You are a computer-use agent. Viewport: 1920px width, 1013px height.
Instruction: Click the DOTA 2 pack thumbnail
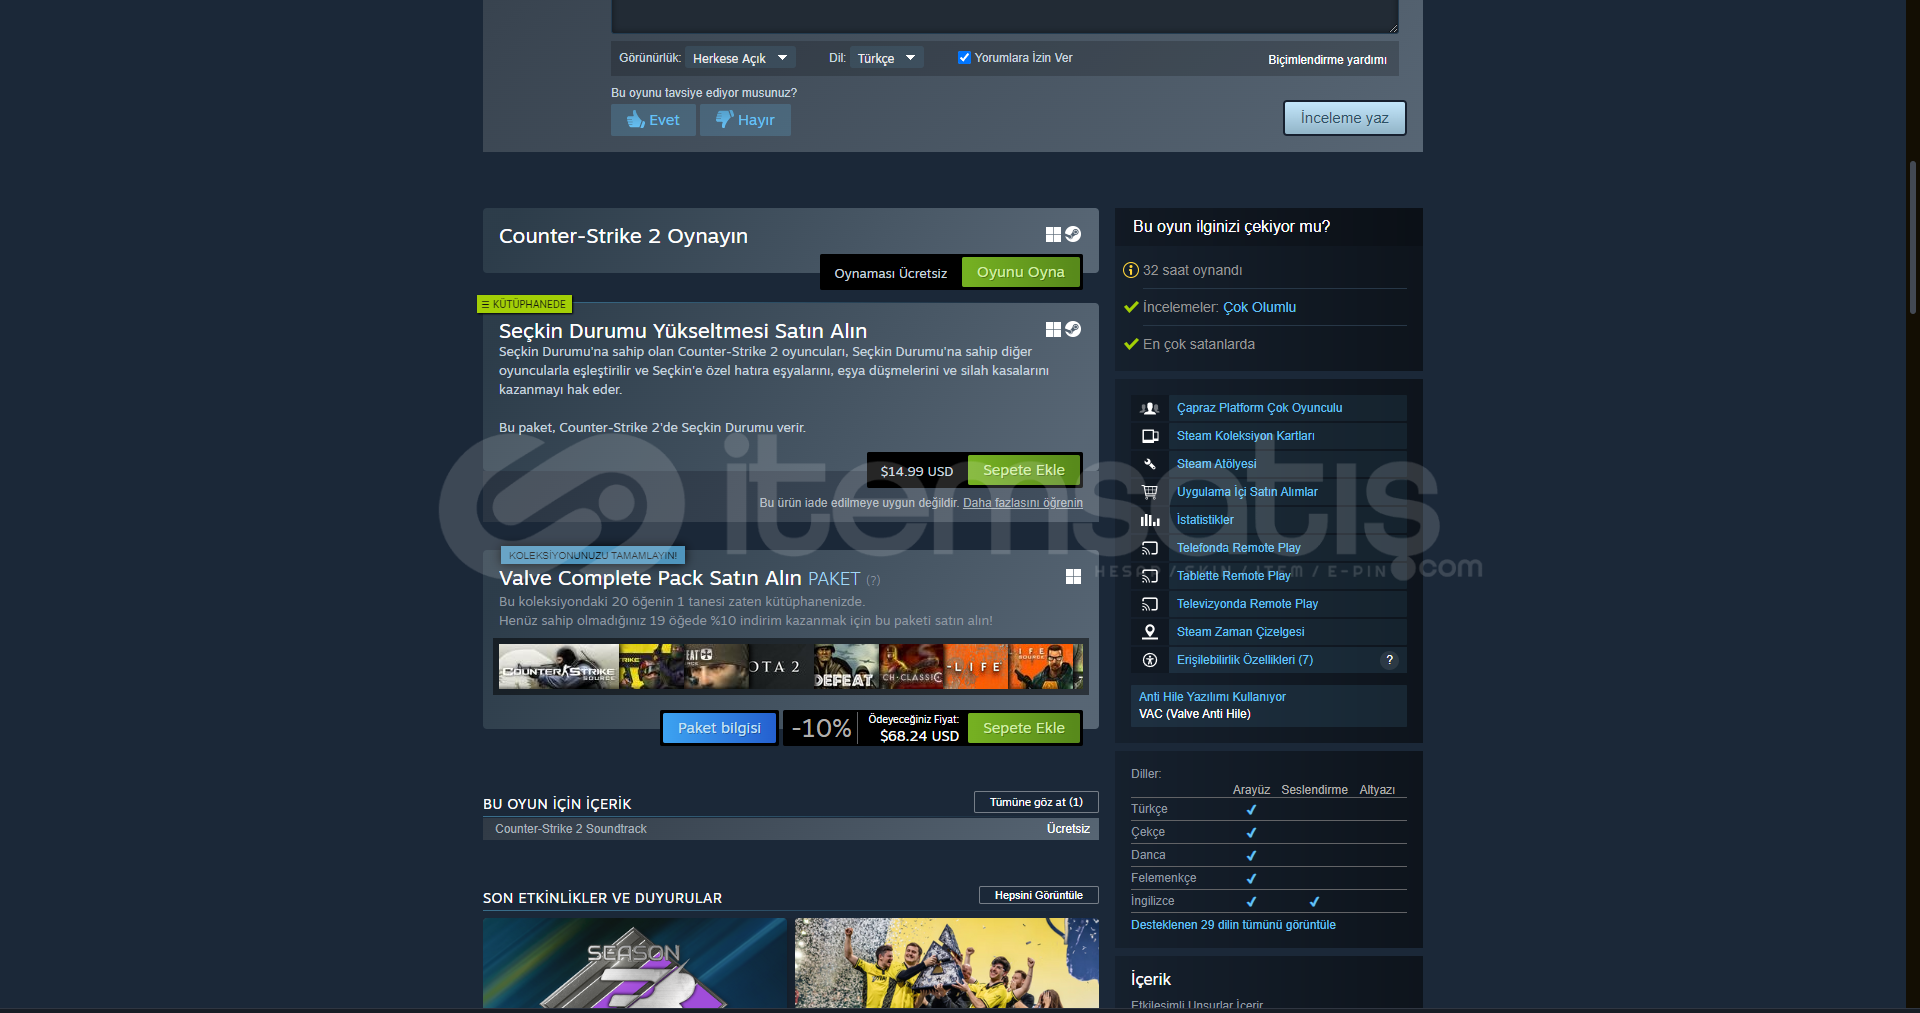pyautogui.click(x=779, y=667)
